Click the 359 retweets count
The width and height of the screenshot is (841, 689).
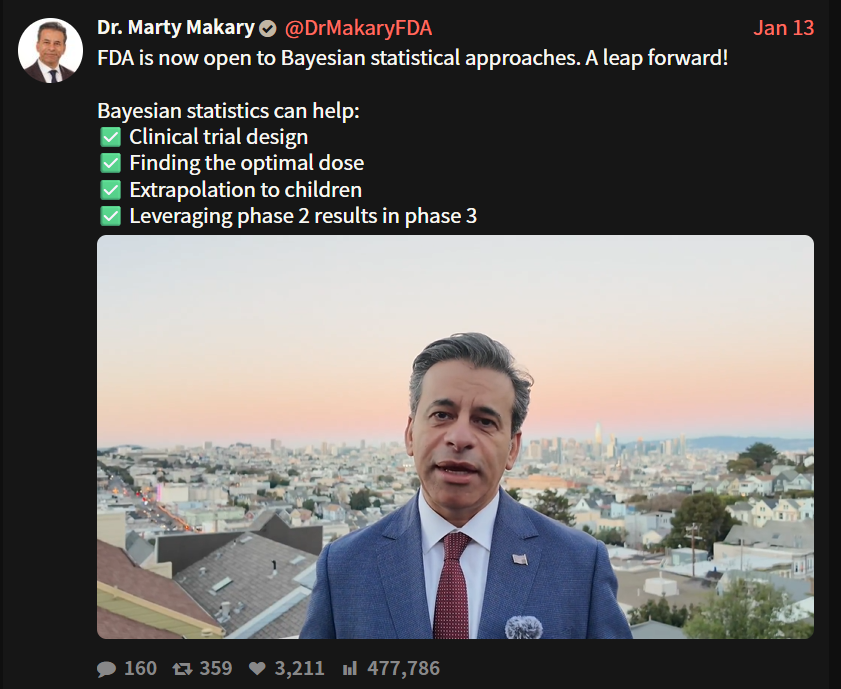[215, 668]
